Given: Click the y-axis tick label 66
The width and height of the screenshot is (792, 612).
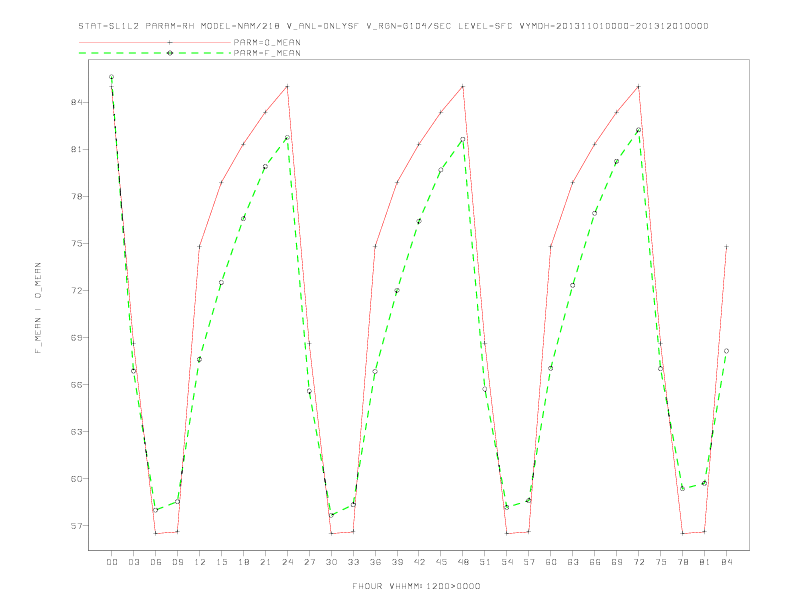Looking at the screenshot, I should [x=76, y=384].
